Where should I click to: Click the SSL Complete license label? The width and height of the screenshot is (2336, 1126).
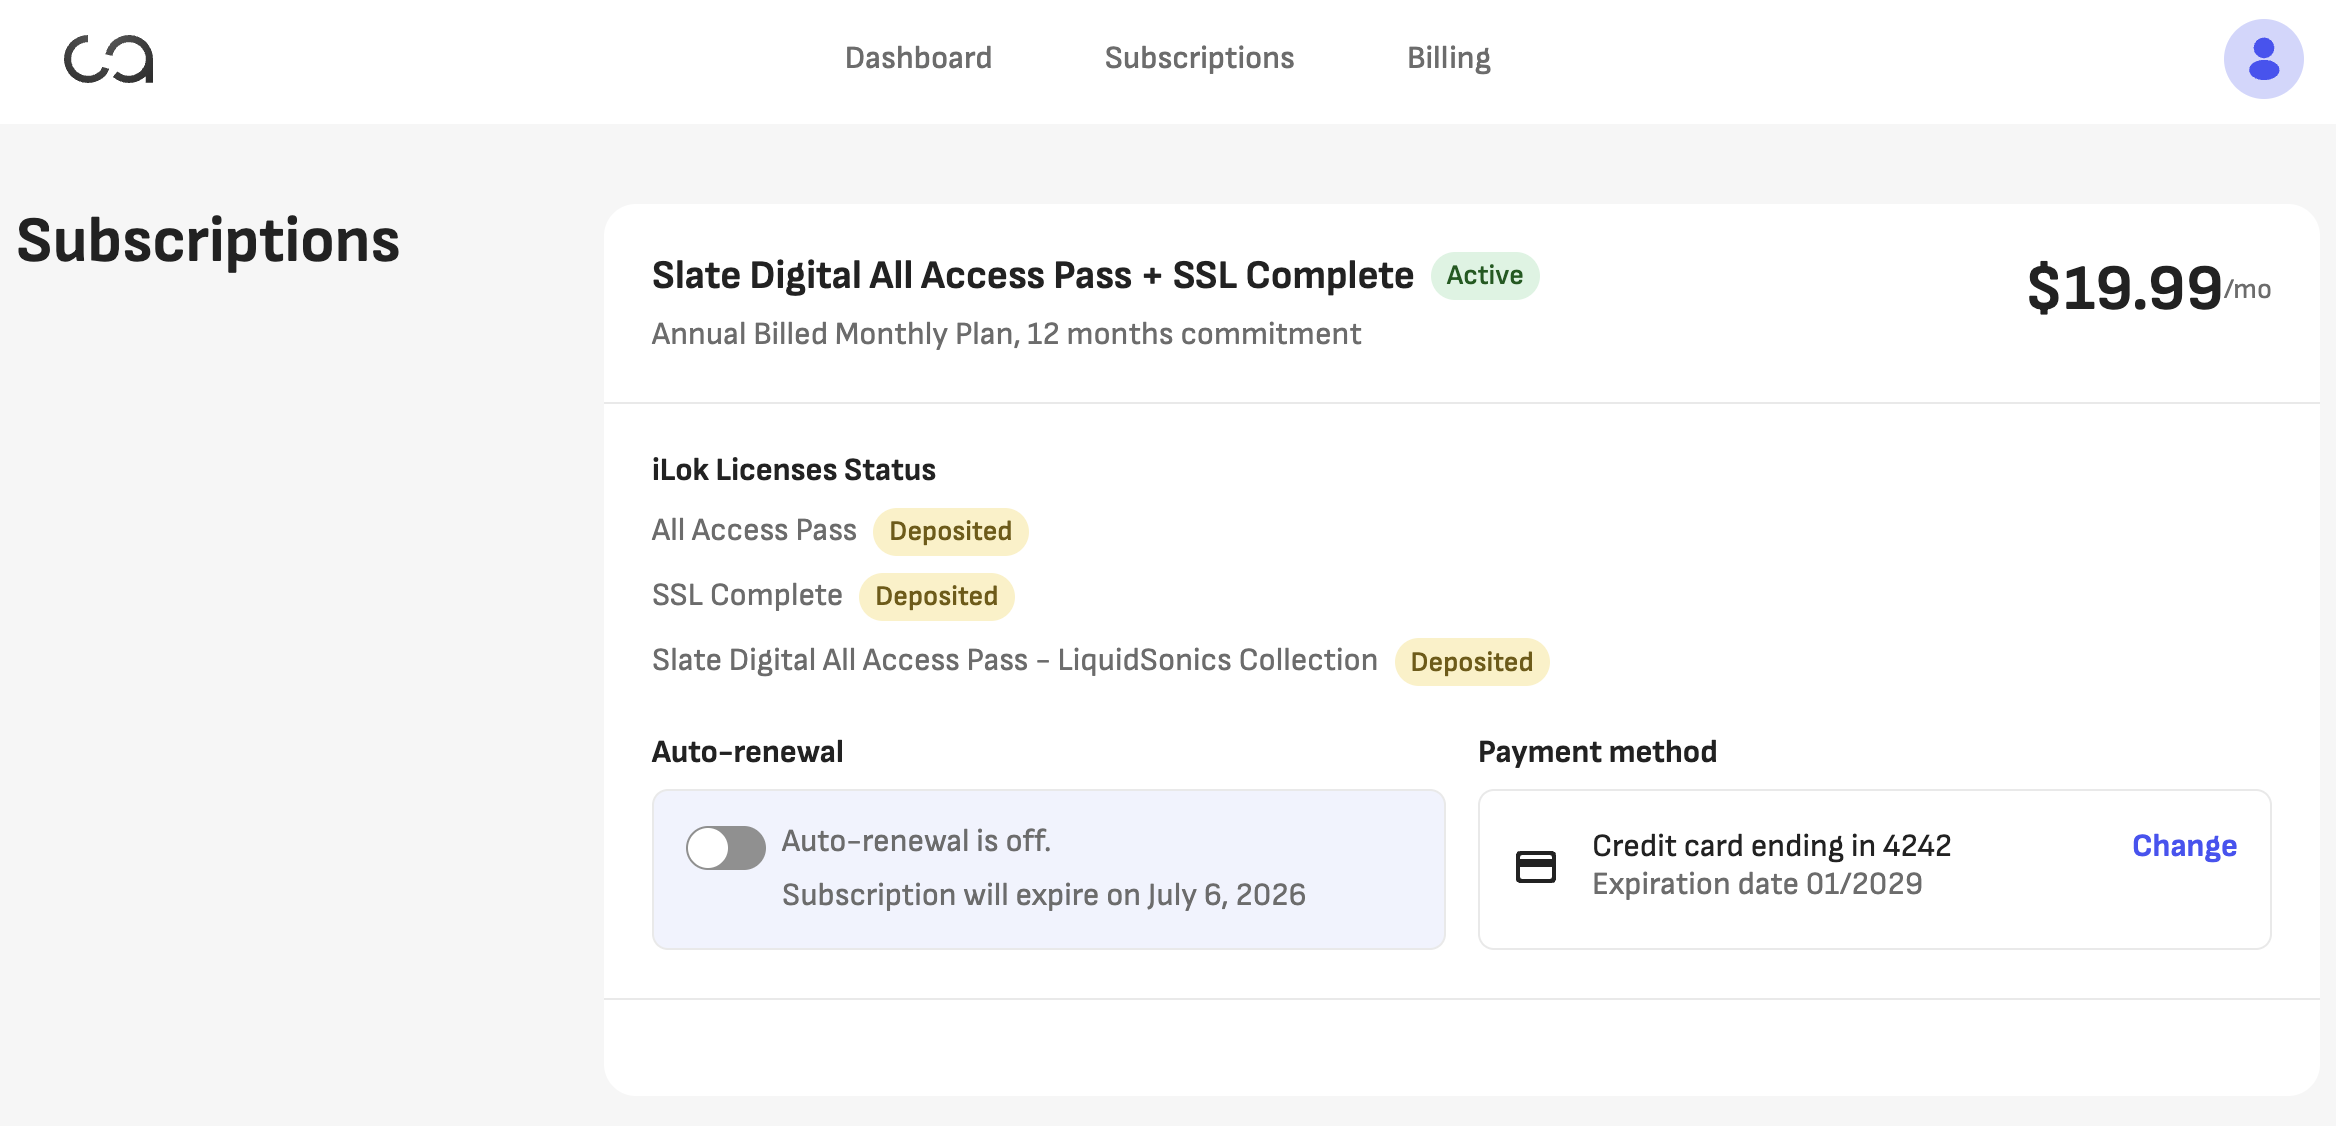pos(747,595)
